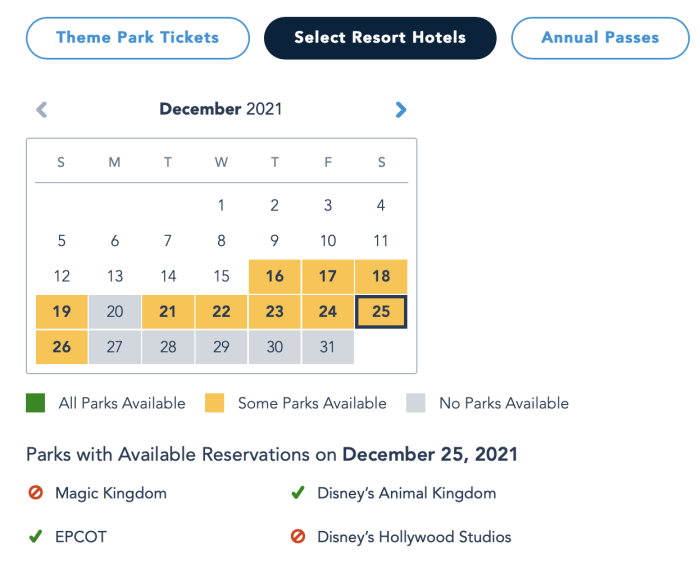Click Disney's Animal Kingdom checkmark icon

click(297, 493)
